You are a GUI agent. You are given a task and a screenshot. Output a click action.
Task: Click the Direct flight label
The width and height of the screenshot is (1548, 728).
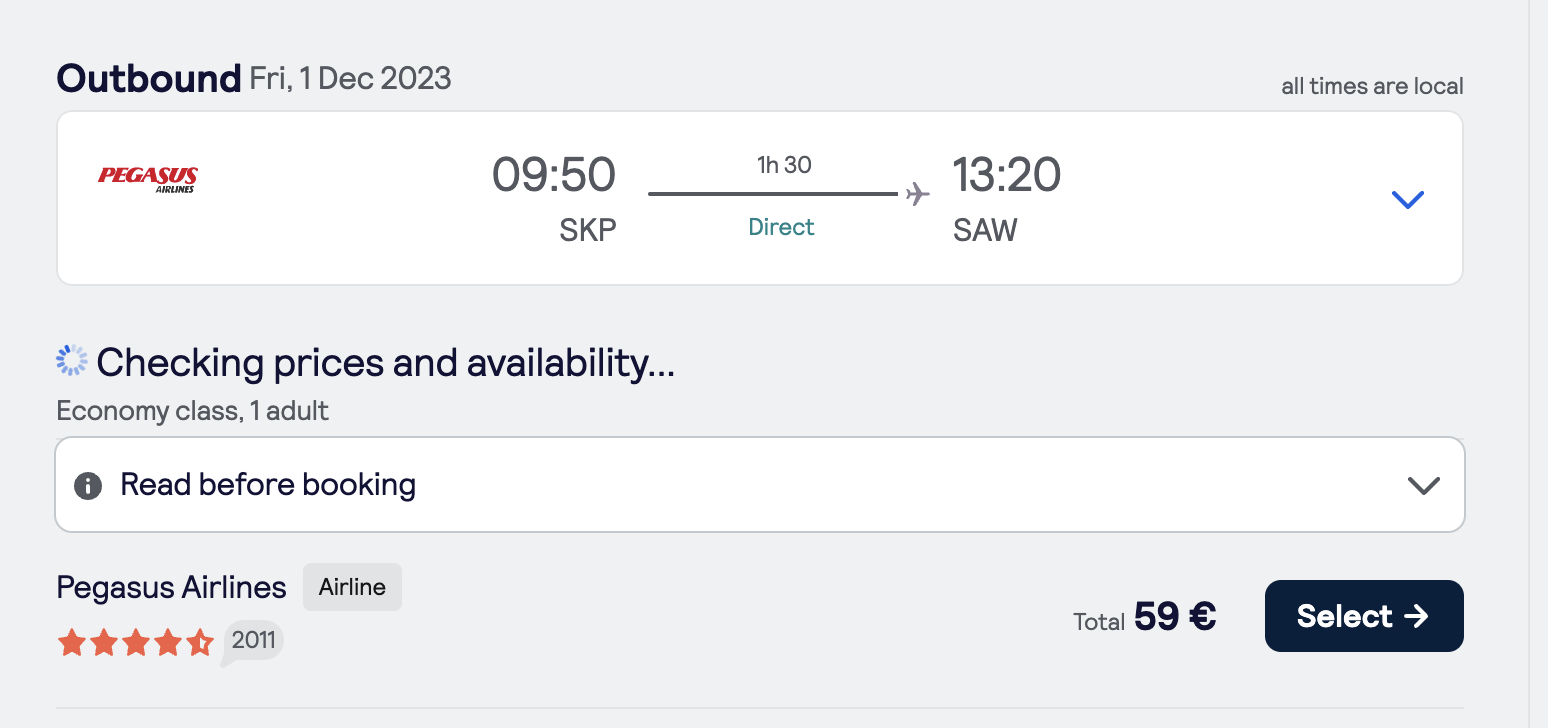point(781,227)
